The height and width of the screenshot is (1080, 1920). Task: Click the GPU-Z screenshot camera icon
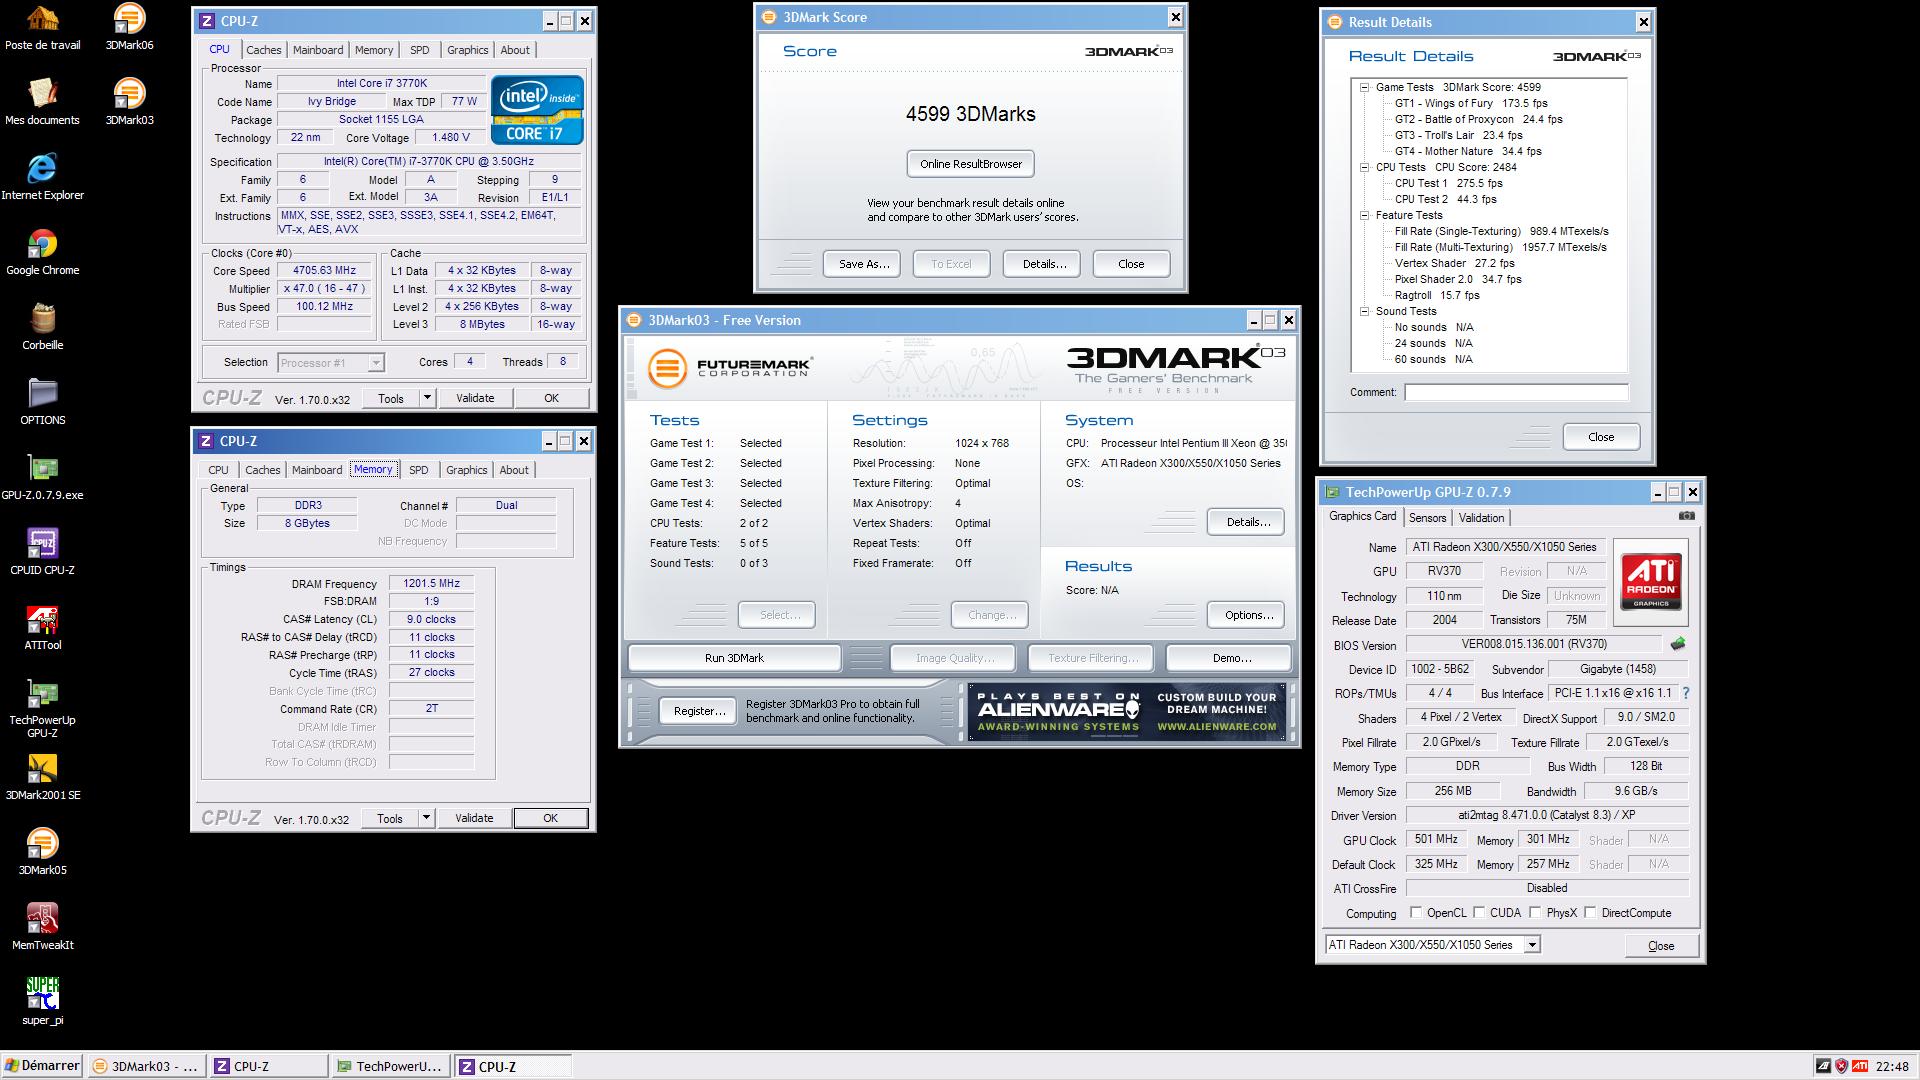coord(1687,516)
